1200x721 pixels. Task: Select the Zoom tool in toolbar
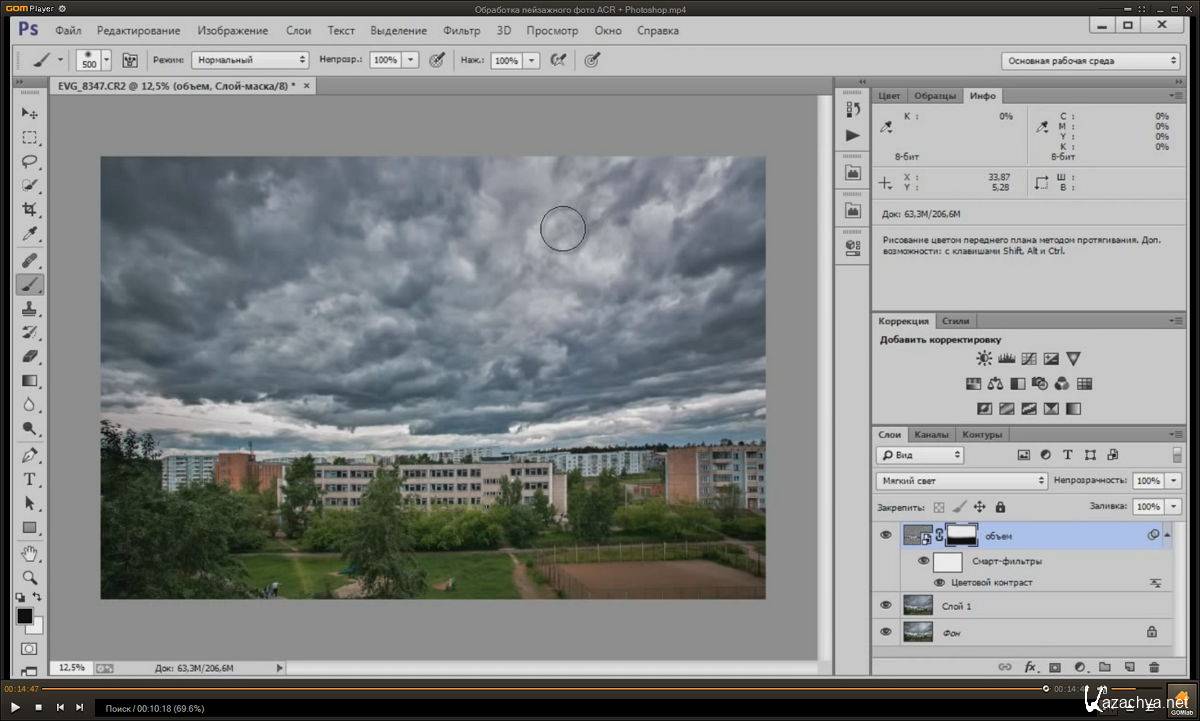(x=29, y=577)
